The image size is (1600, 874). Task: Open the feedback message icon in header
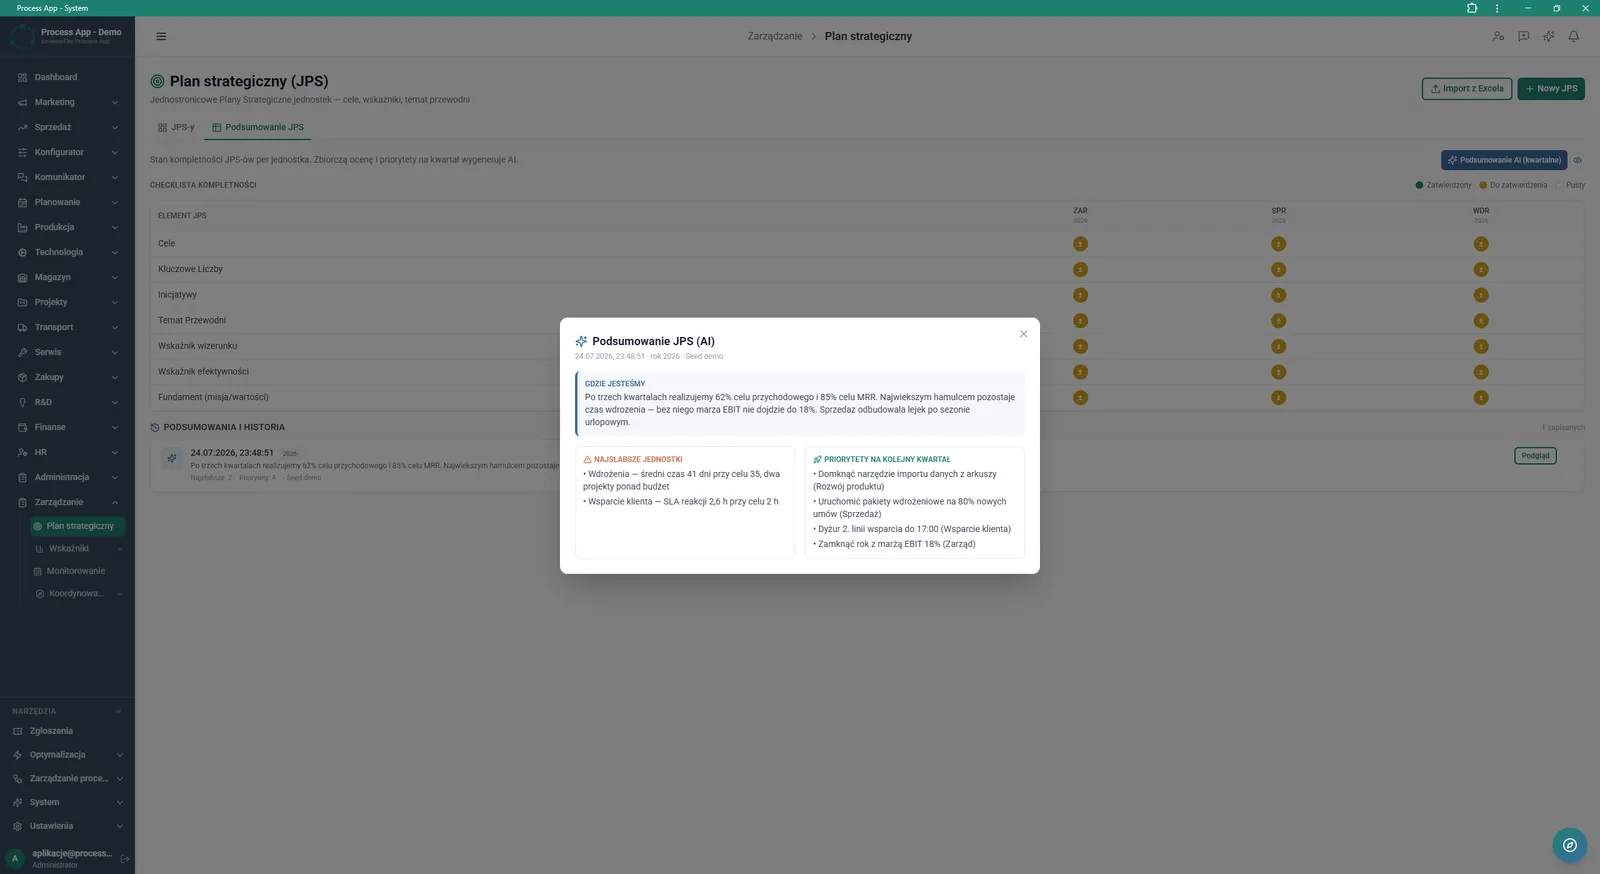pos(1523,36)
